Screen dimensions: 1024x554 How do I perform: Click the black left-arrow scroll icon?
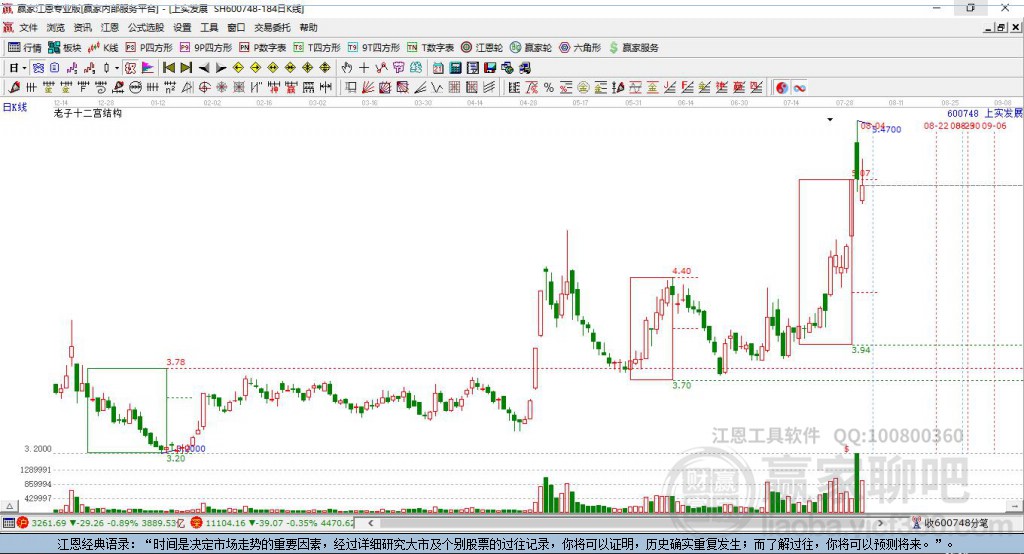tap(204, 68)
